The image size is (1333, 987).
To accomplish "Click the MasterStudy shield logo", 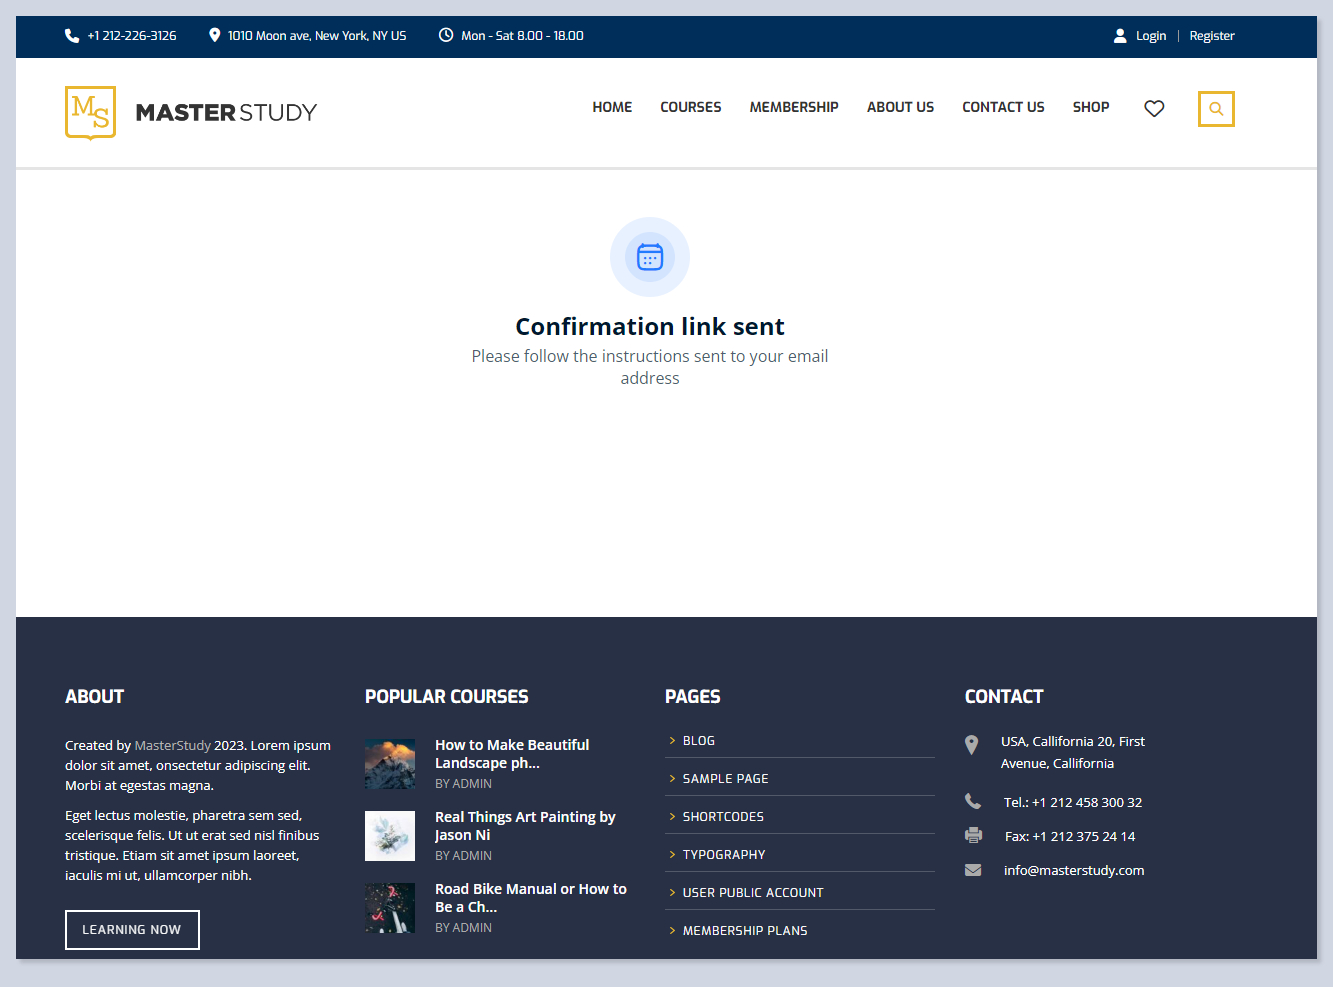I will [90, 112].
